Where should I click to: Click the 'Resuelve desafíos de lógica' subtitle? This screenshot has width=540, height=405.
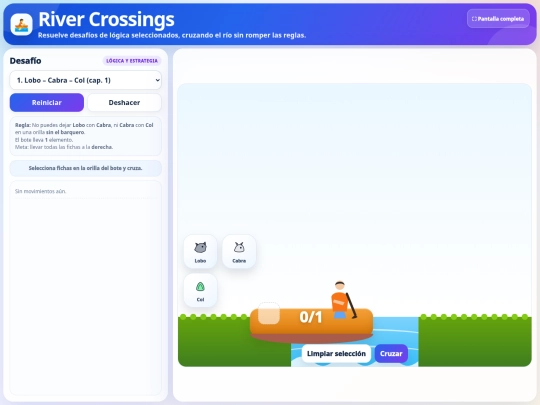coord(172,35)
